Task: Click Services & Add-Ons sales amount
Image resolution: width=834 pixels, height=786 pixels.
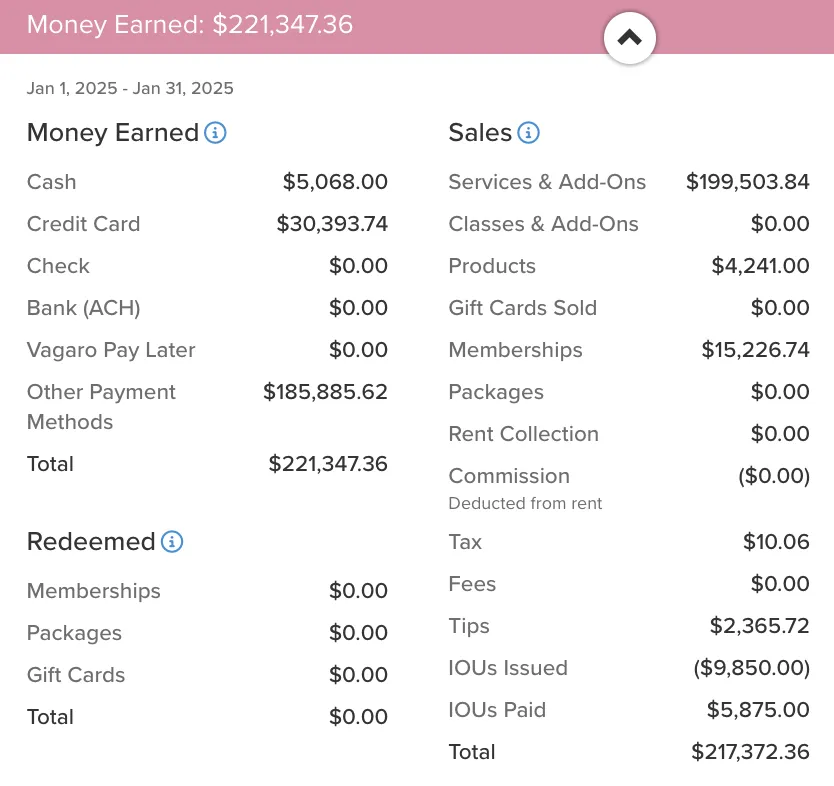Action: point(747,182)
